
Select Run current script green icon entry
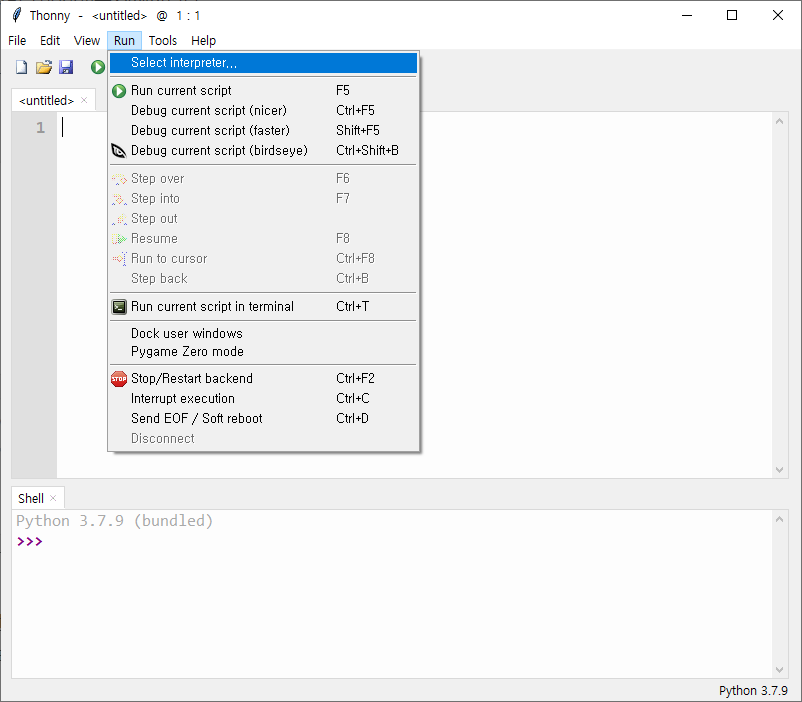[263, 91]
